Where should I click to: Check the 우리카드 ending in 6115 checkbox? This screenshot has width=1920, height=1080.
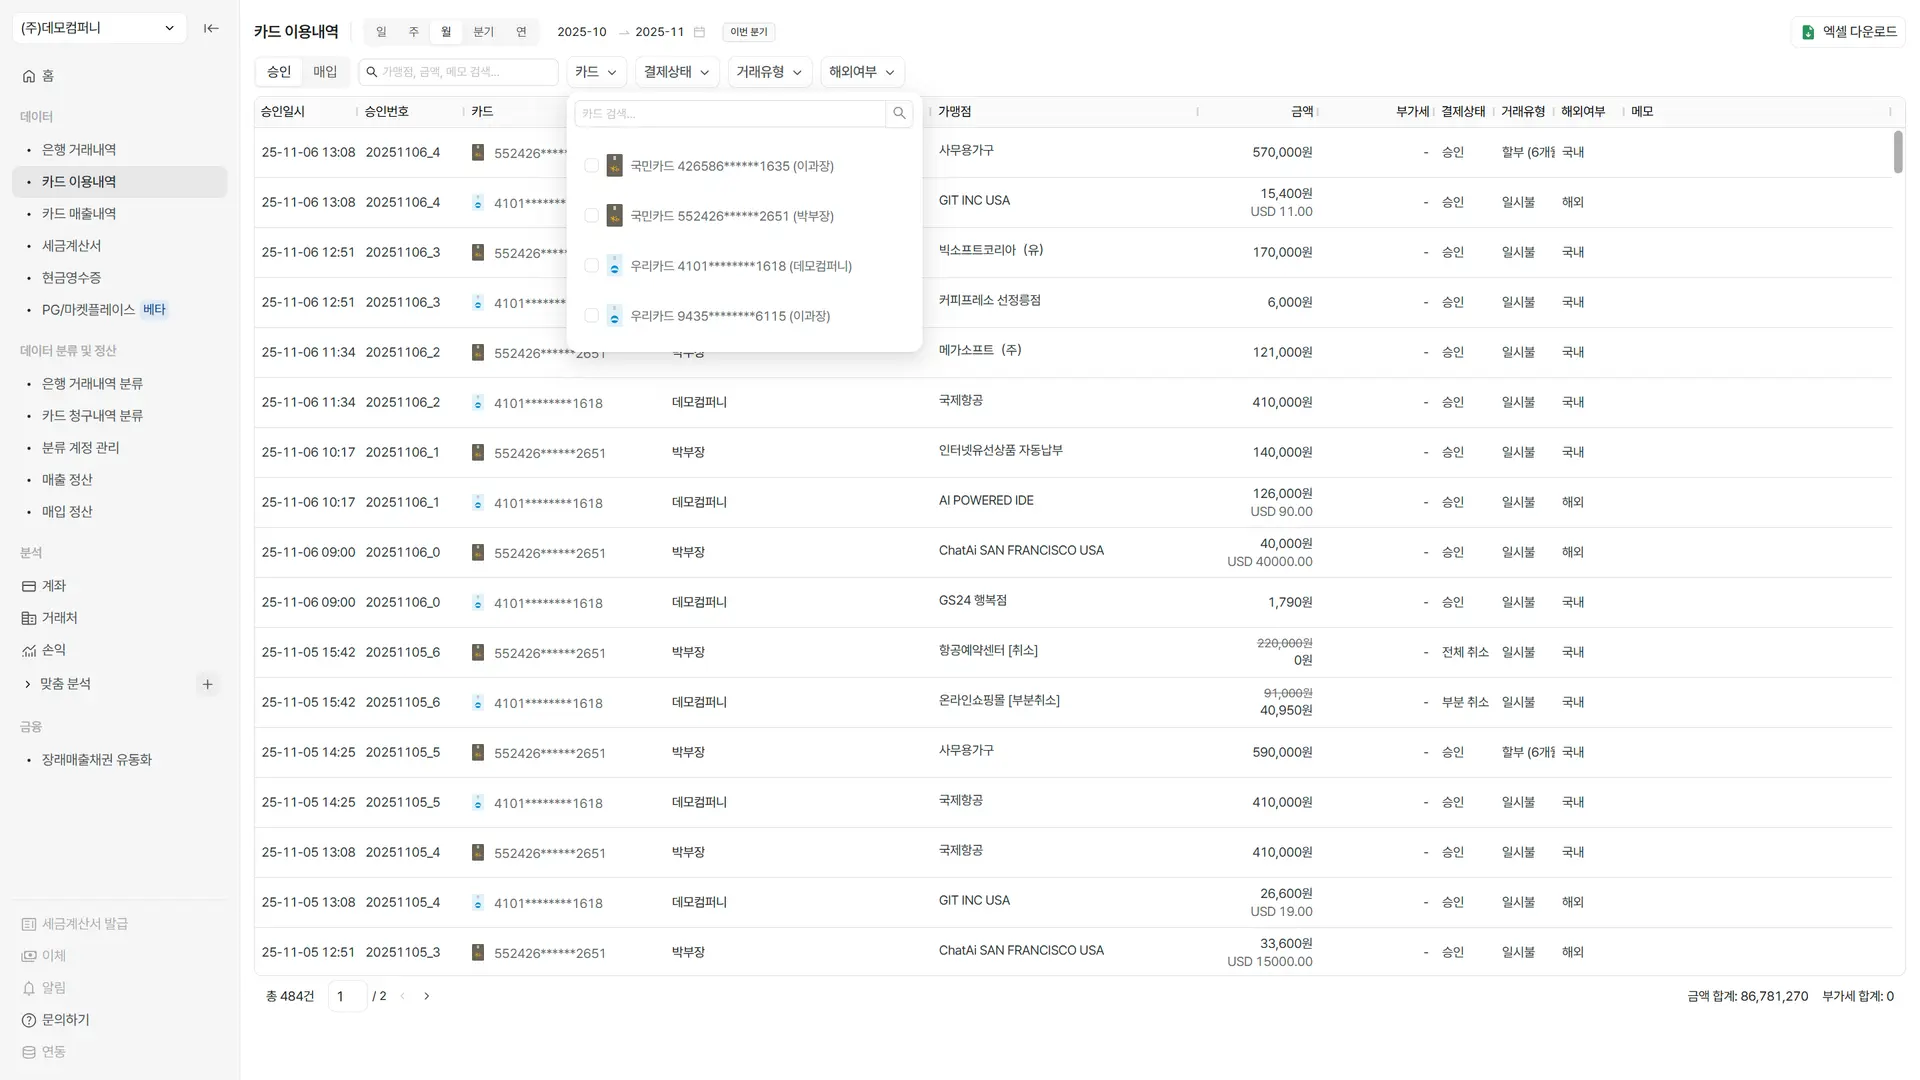click(x=591, y=316)
